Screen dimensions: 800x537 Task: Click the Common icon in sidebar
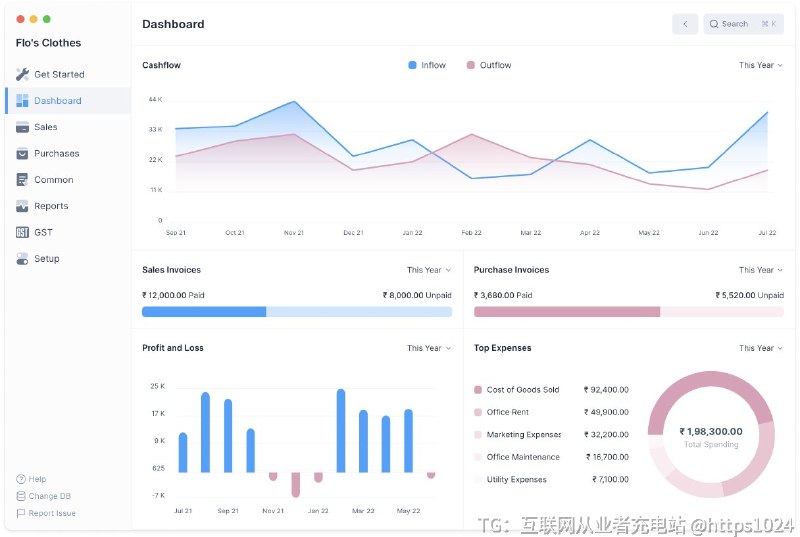pyautogui.click(x=22, y=180)
